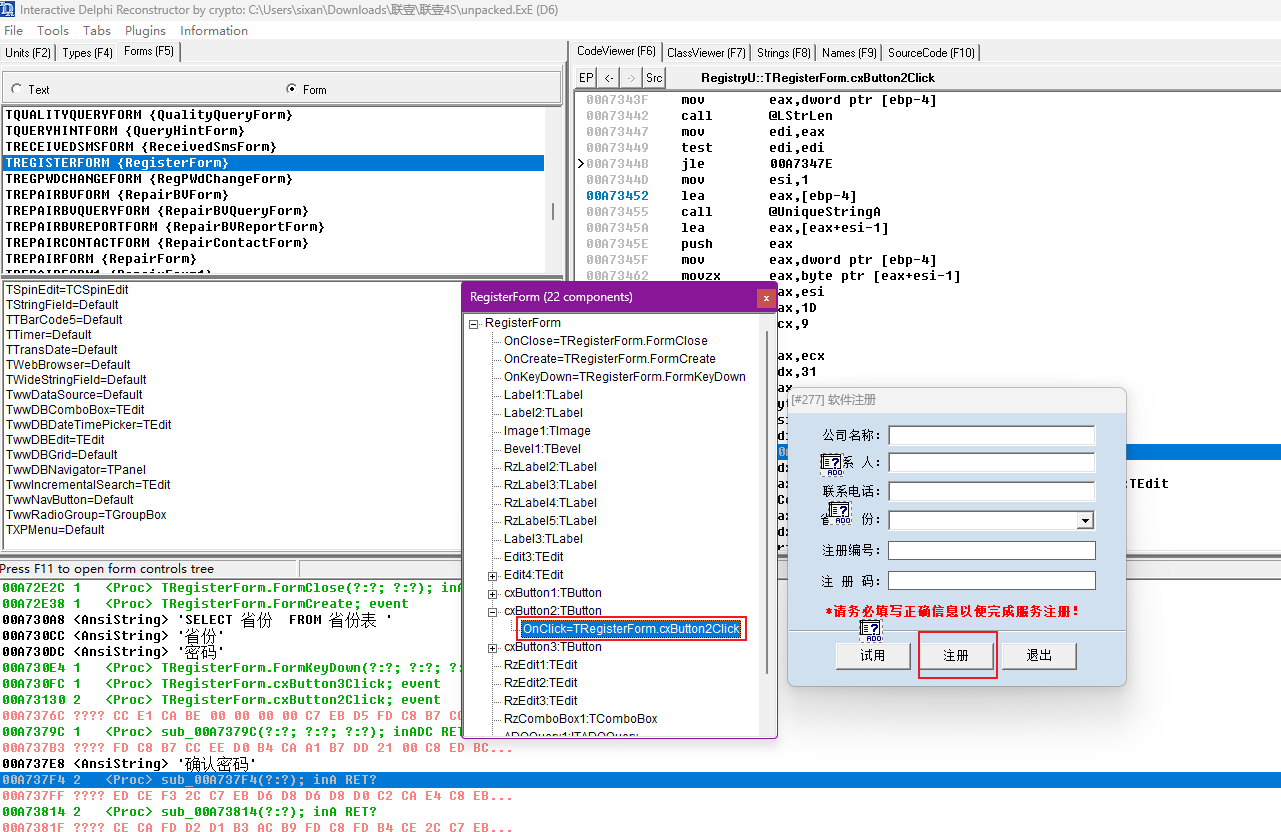Click the EP entry point button

(x=586, y=78)
